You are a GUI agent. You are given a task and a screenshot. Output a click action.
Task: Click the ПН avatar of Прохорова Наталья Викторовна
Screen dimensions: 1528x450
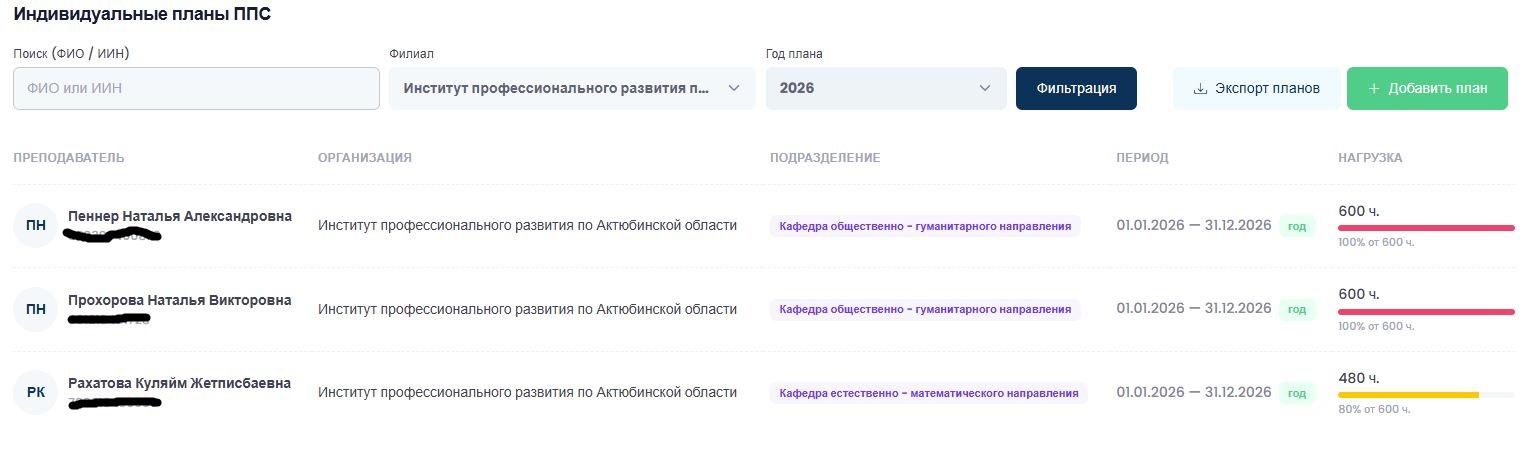[36, 309]
